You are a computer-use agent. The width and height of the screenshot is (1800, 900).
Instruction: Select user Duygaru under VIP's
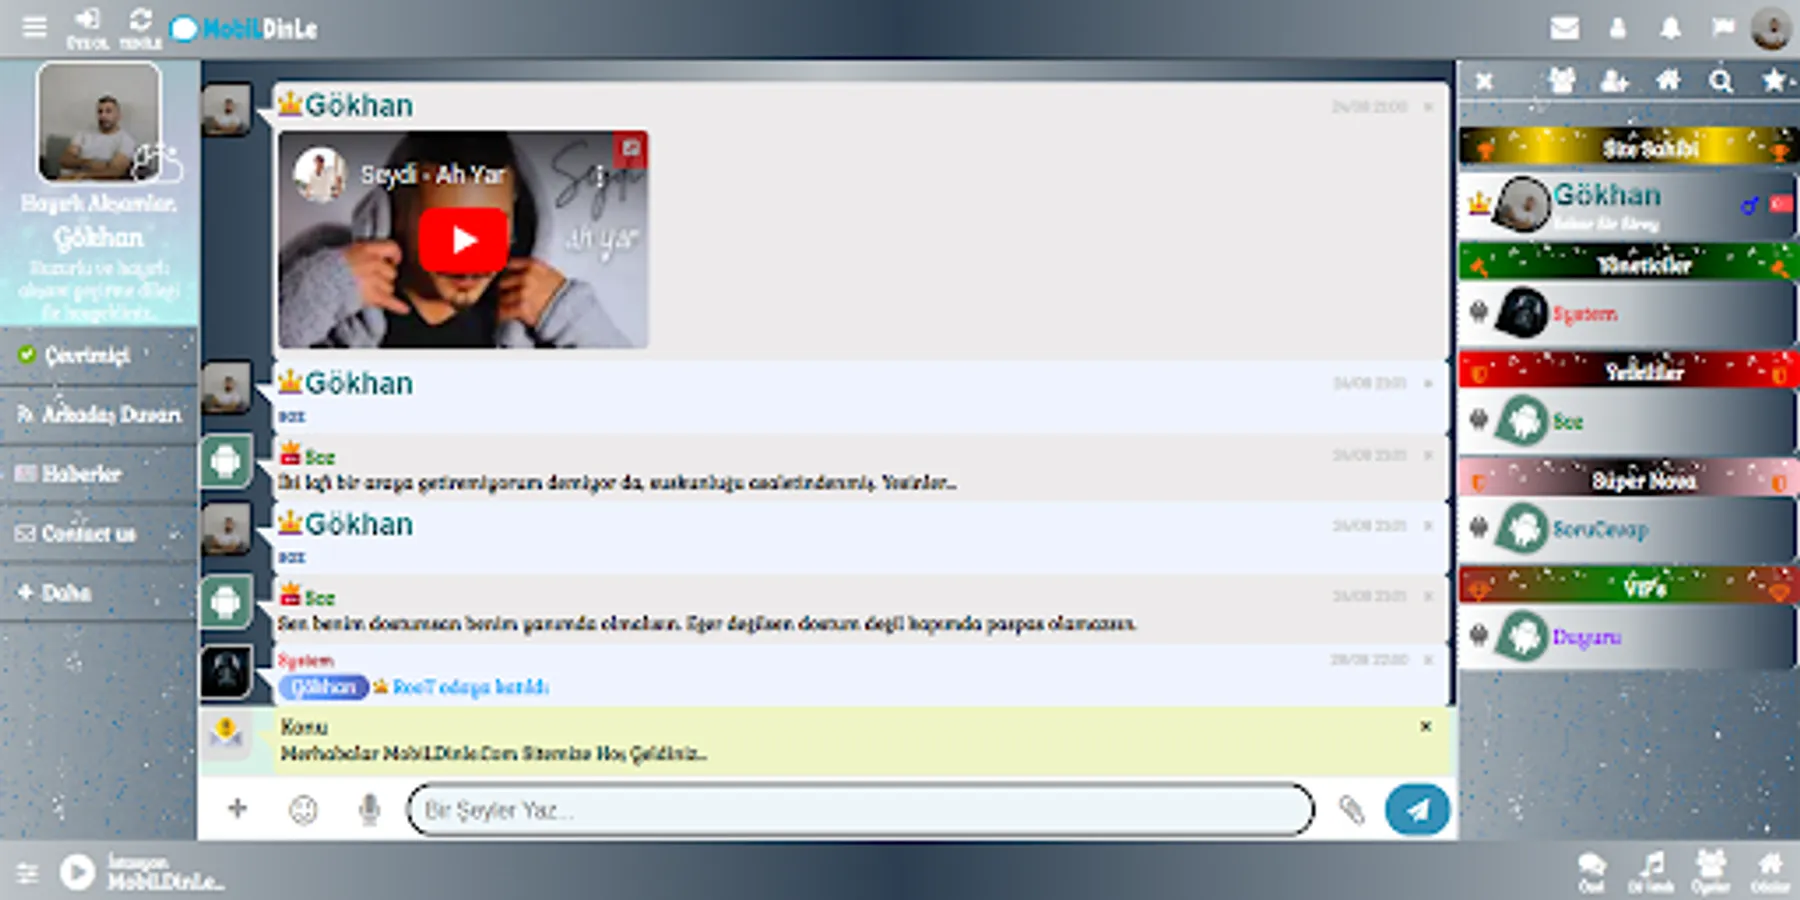click(x=1628, y=636)
